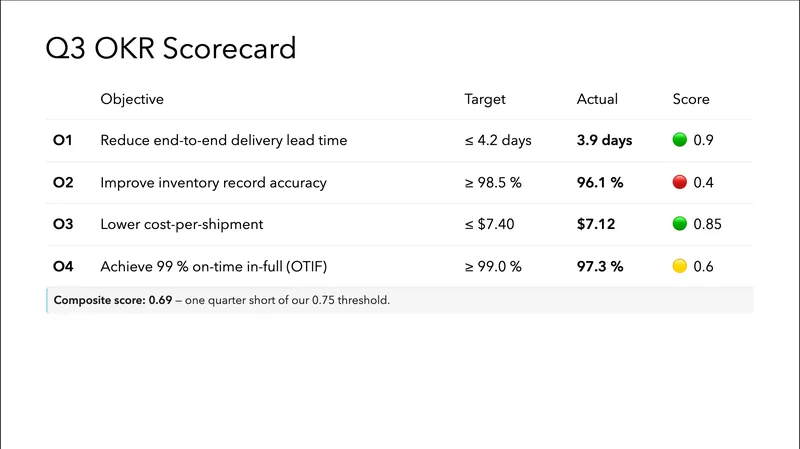Image resolution: width=800 pixels, height=449 pixels.
Task: Click the 0.85 score value
Action: click(707, 225)
